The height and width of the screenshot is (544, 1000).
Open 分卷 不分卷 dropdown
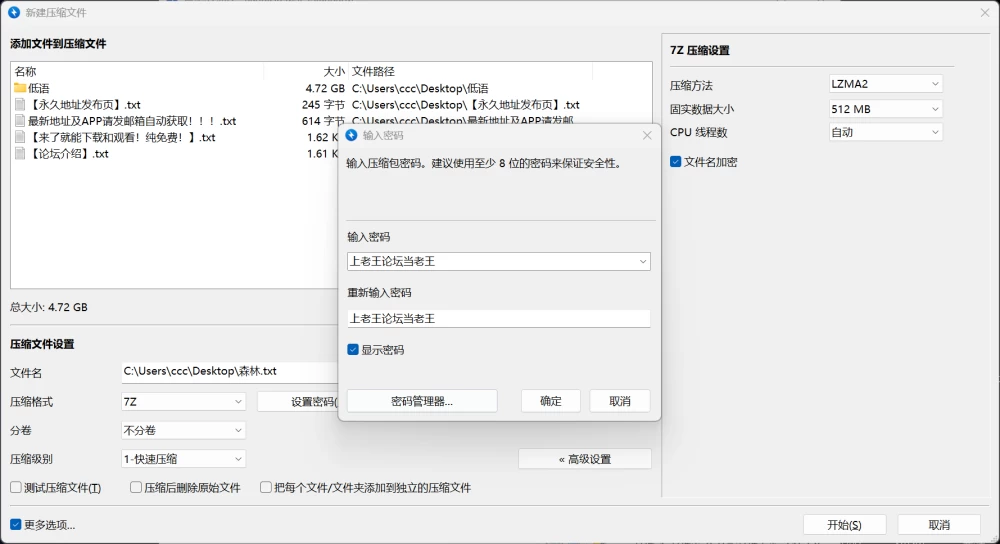[183, 430]
